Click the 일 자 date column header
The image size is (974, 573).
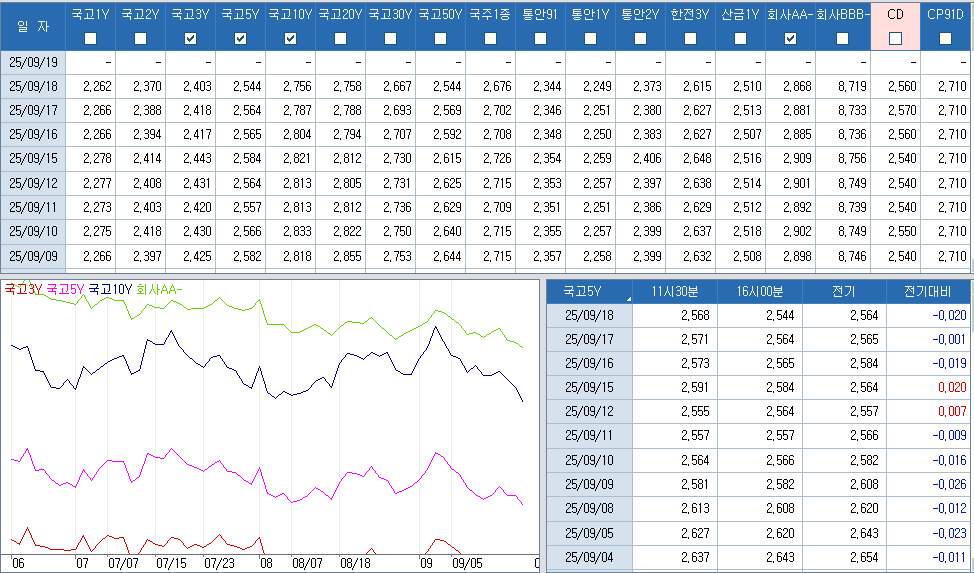point(32,26)
